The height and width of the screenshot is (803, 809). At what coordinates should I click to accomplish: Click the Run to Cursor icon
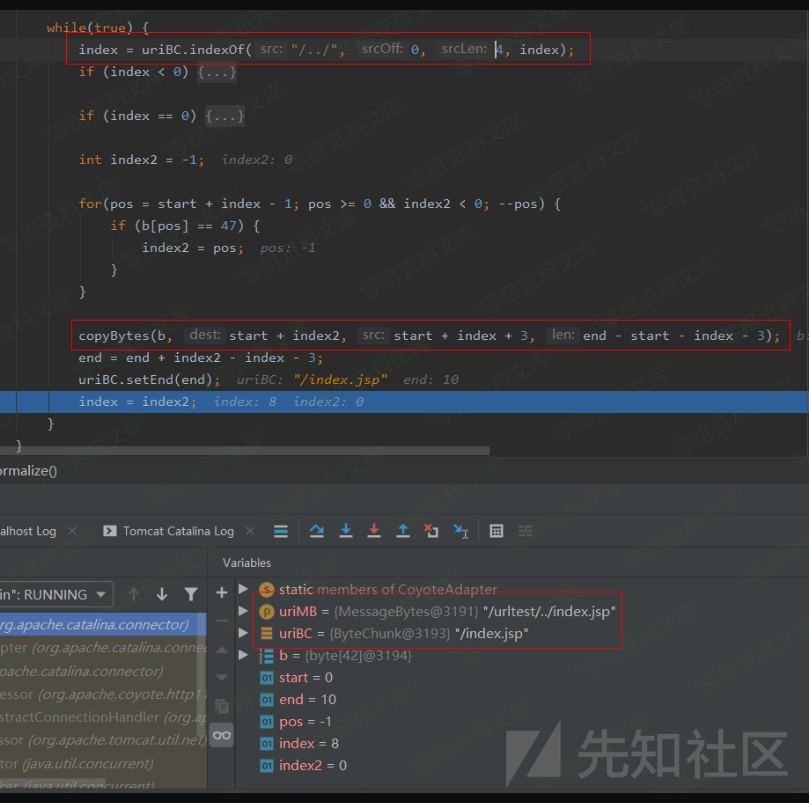coord(460,531)
